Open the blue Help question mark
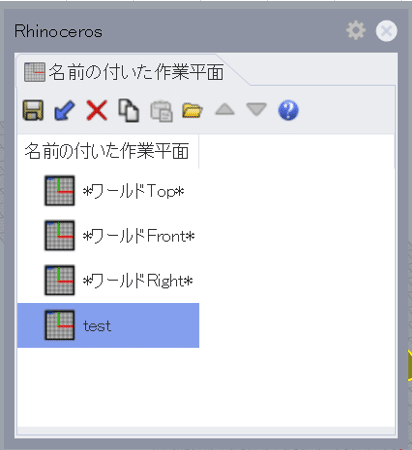 pos(288,110)
